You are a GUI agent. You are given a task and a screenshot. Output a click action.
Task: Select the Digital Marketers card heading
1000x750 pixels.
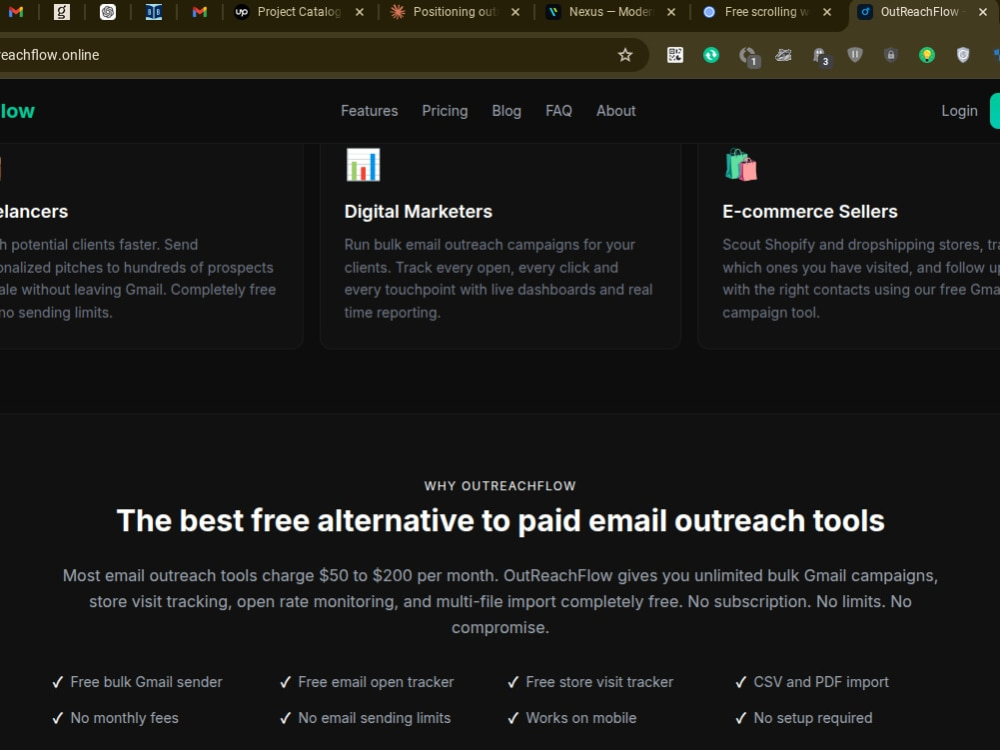pos(418,212)
